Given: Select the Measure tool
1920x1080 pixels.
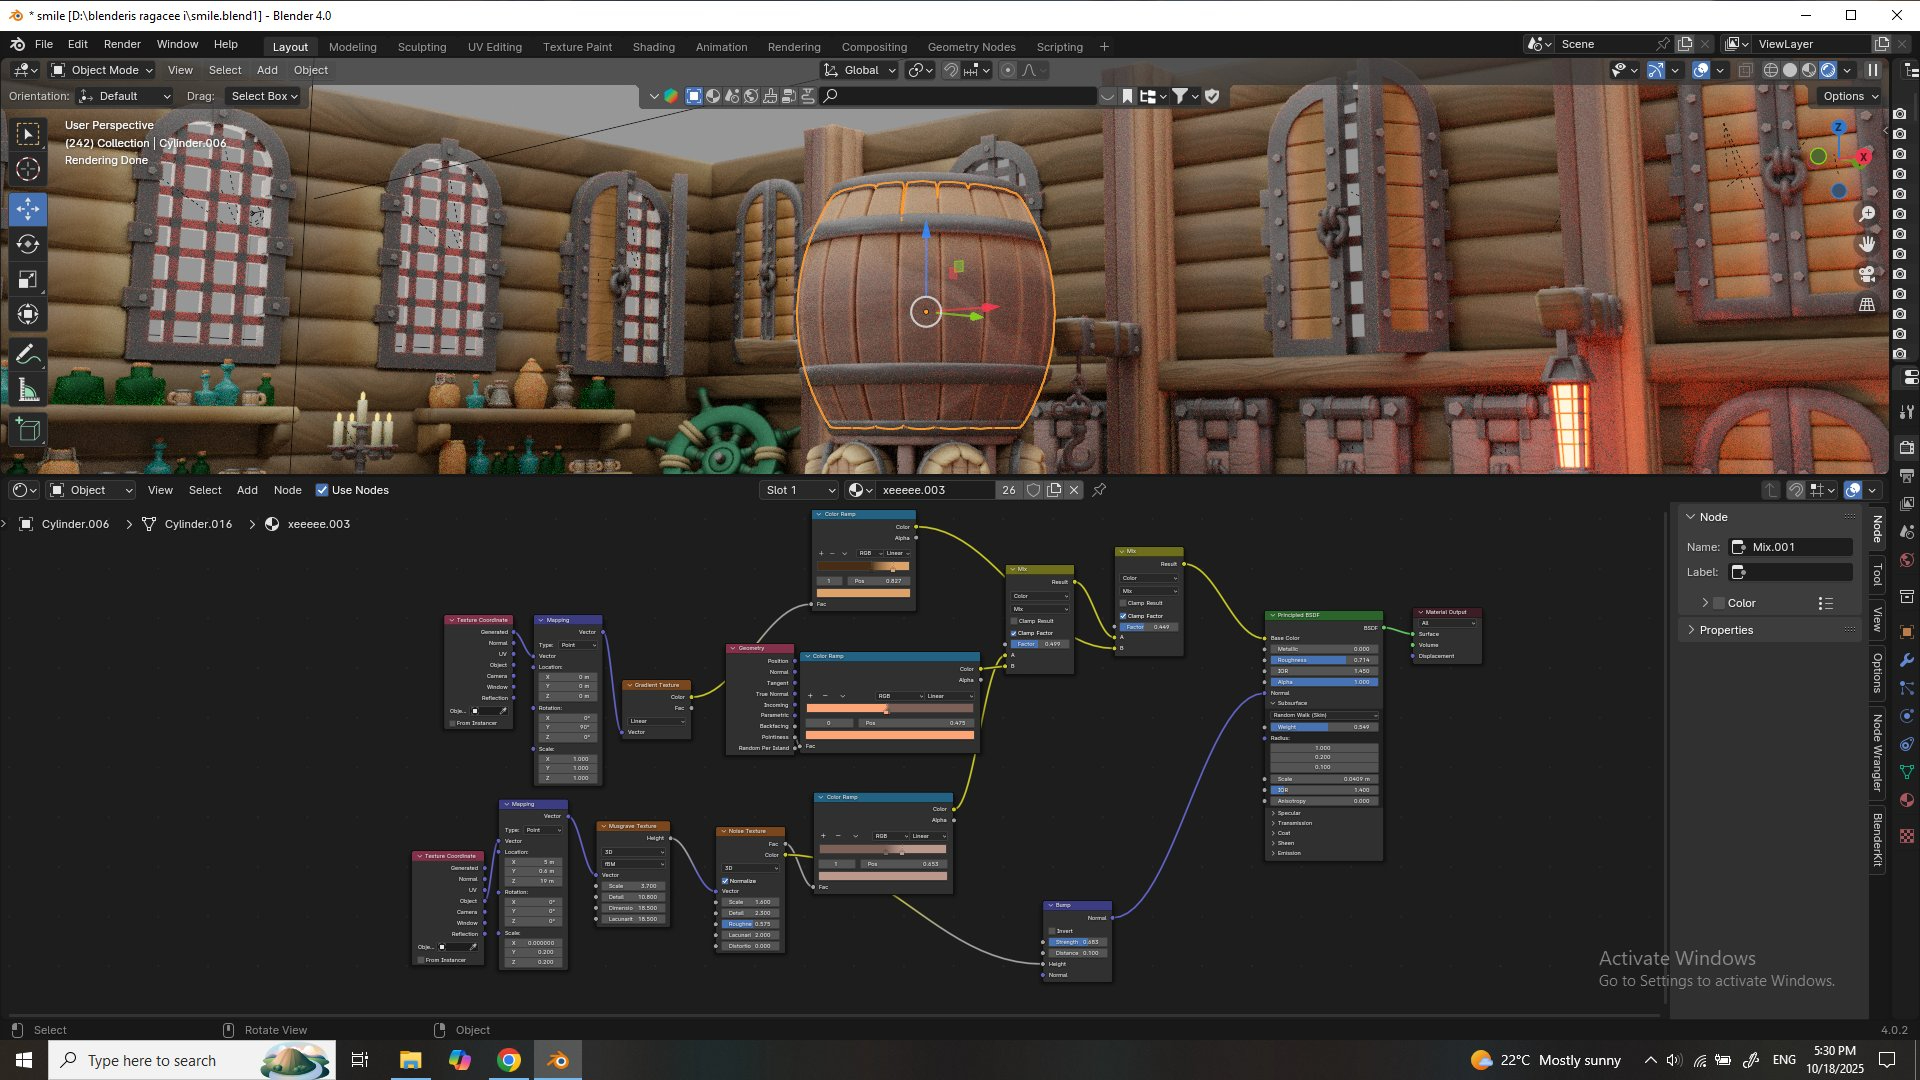Looking at the screenshot, I should (x=28, y=390).
